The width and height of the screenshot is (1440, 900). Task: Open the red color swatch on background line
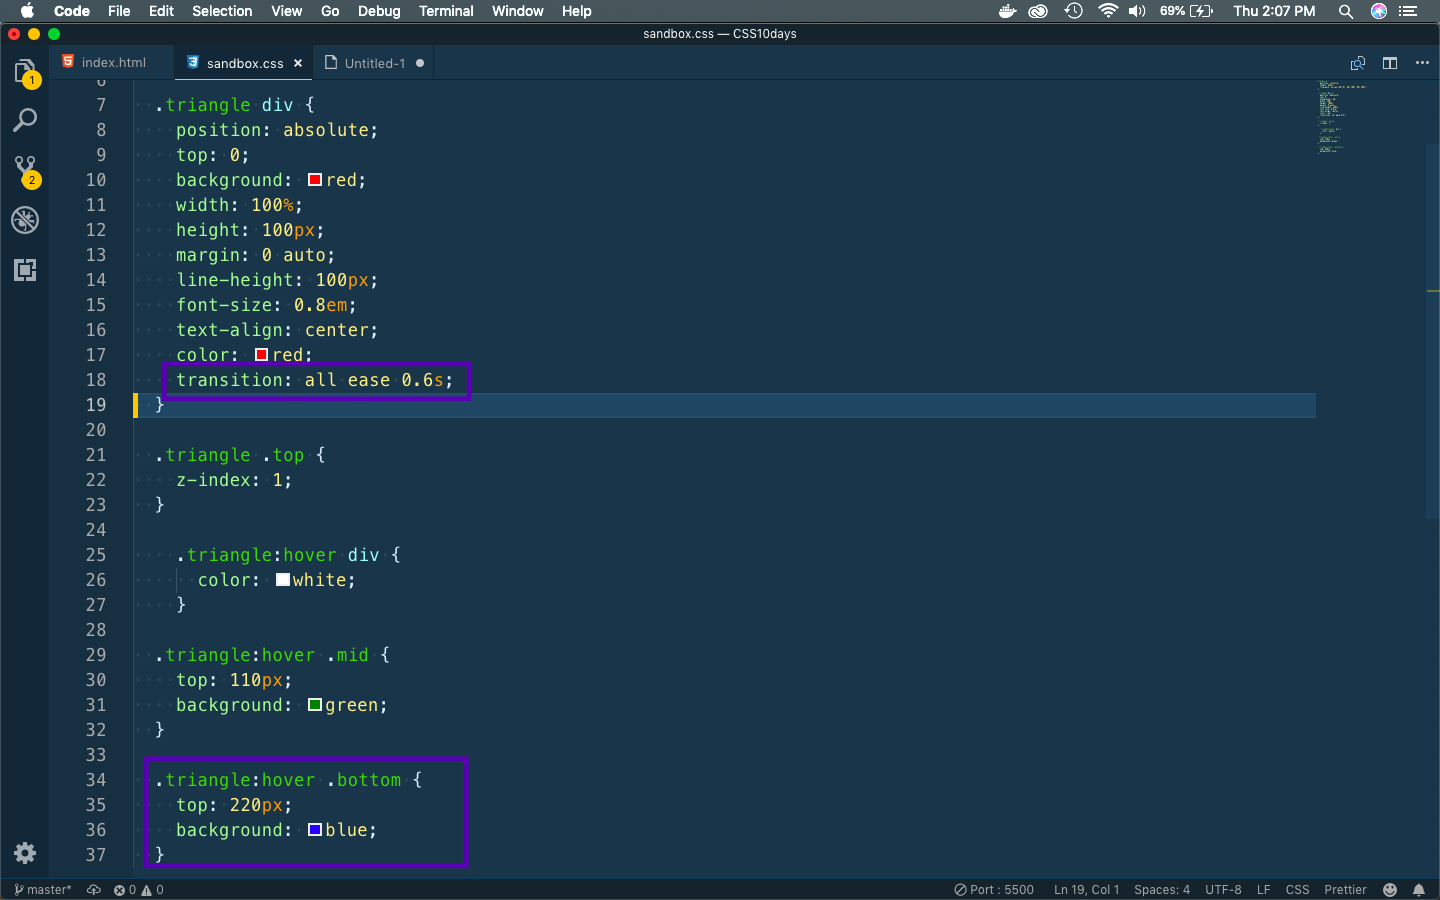point(315,180)
